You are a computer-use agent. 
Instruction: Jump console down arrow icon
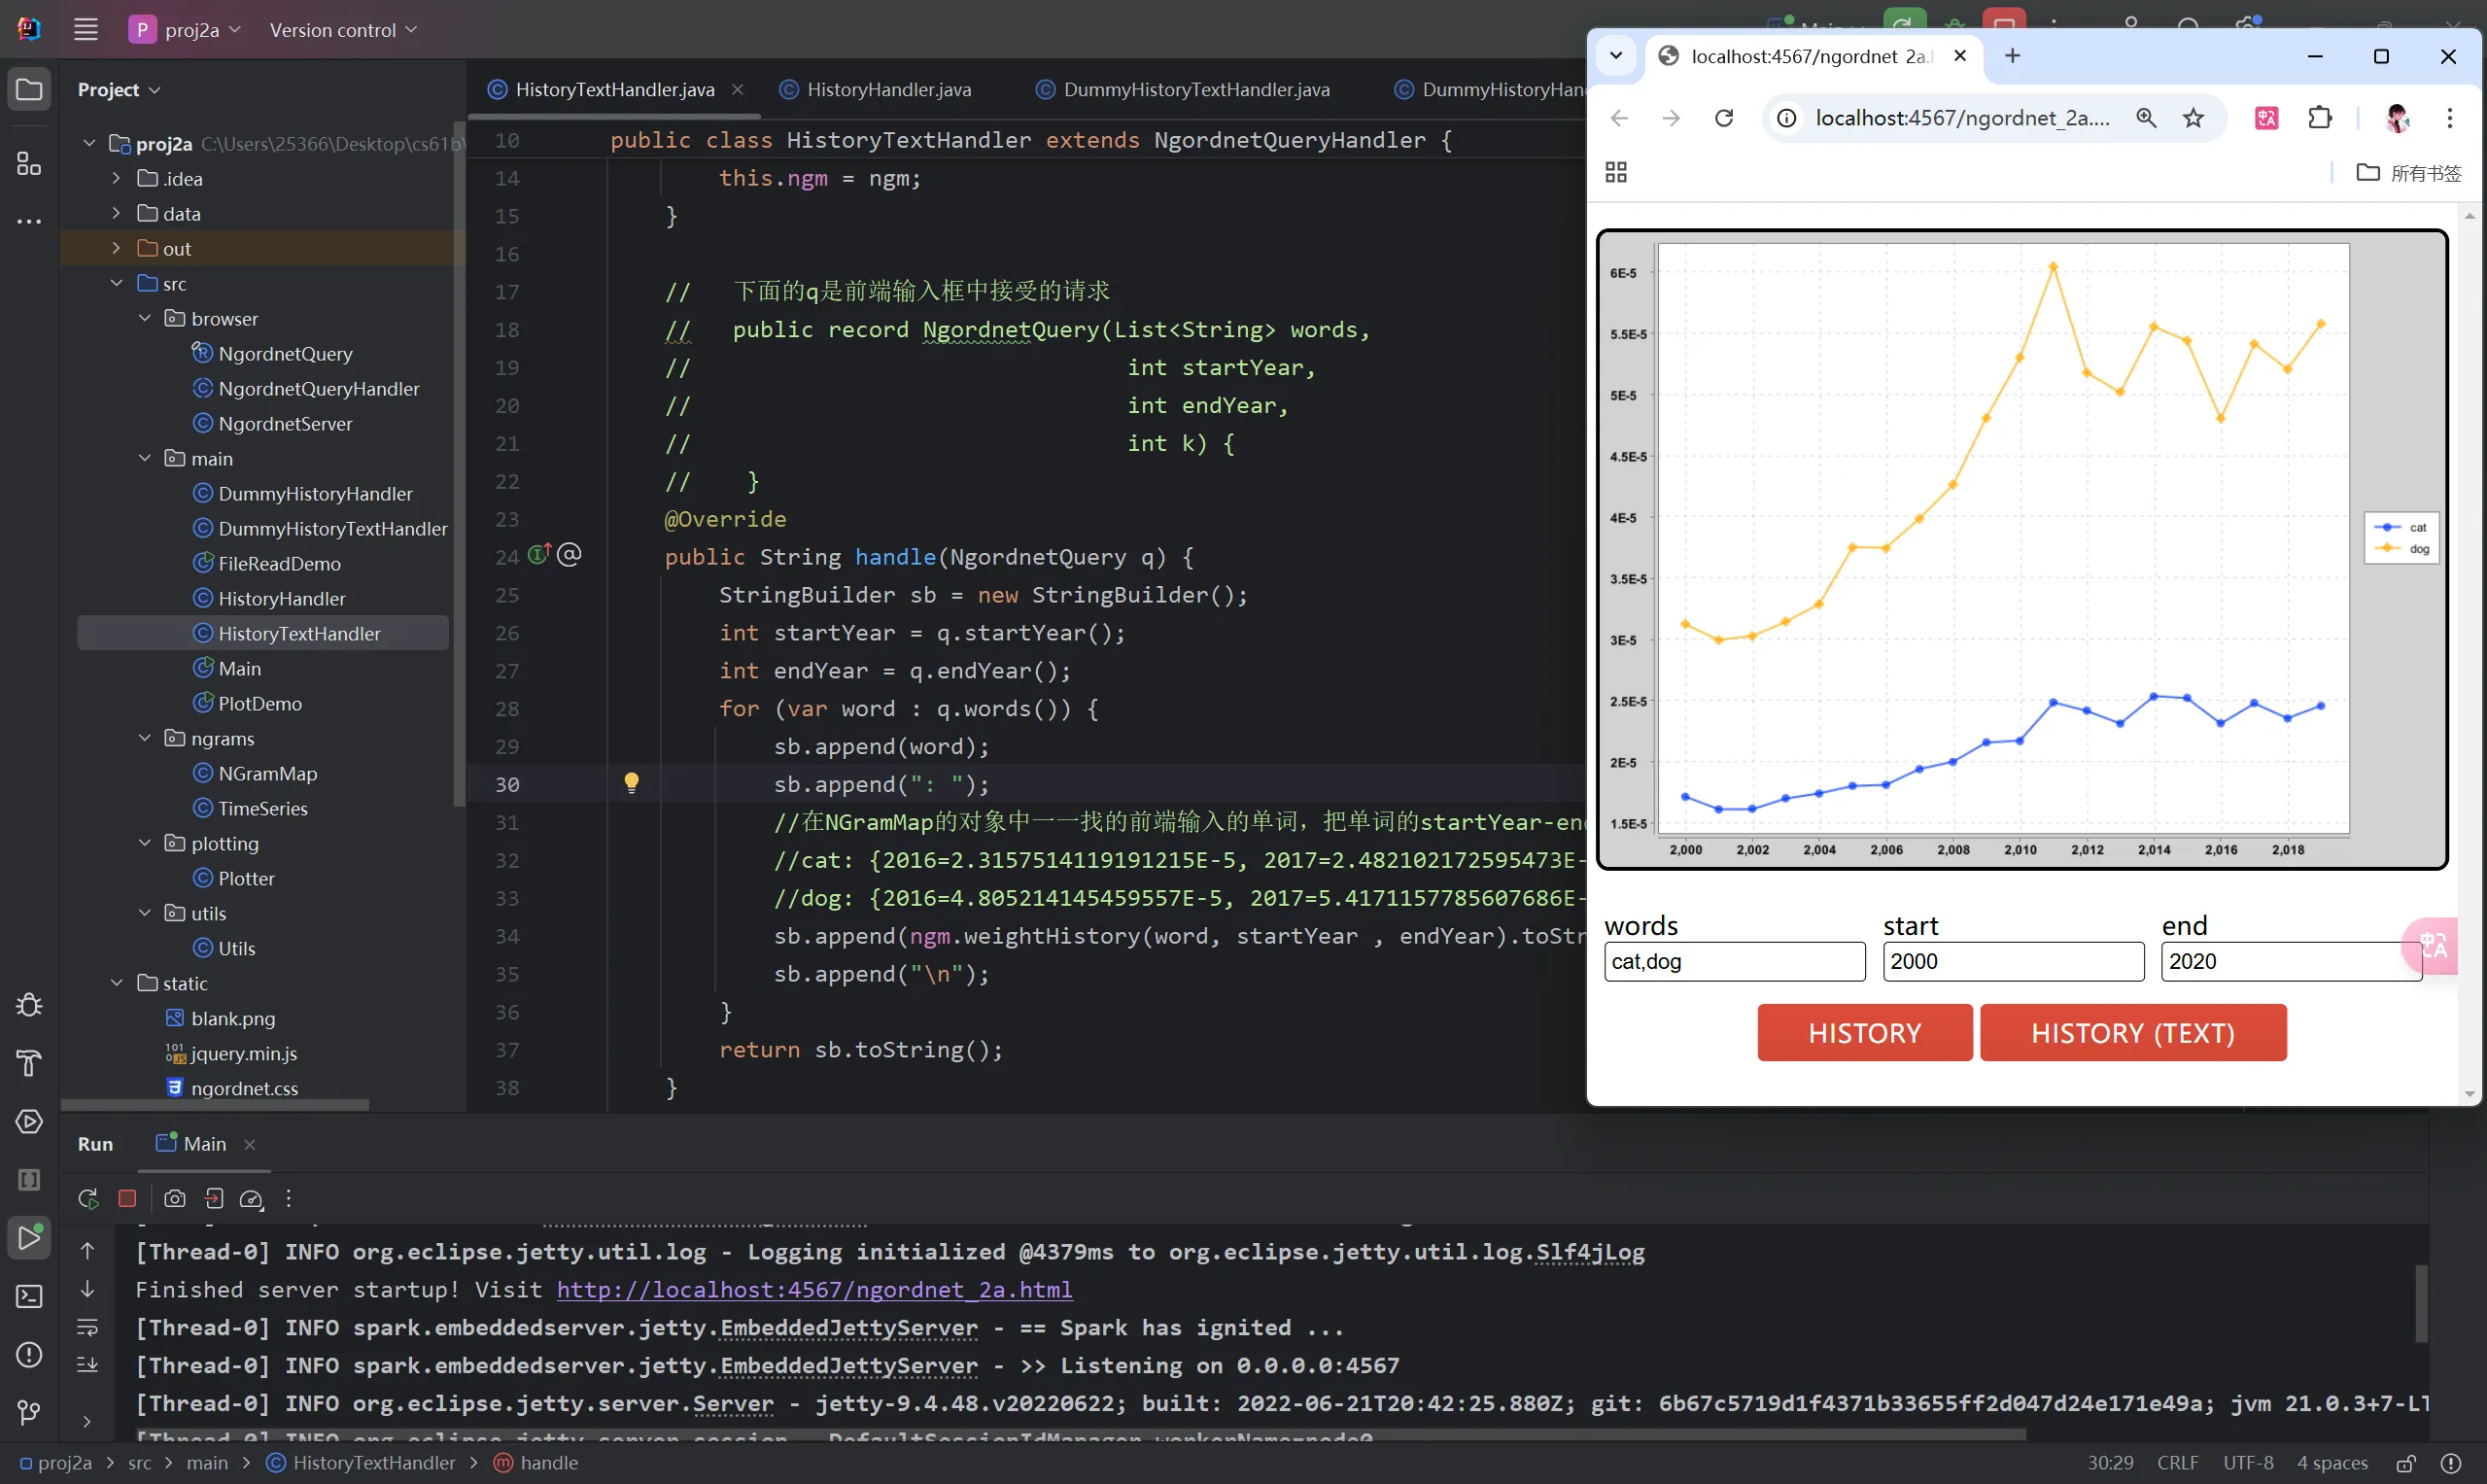(x=87, y=1289)
